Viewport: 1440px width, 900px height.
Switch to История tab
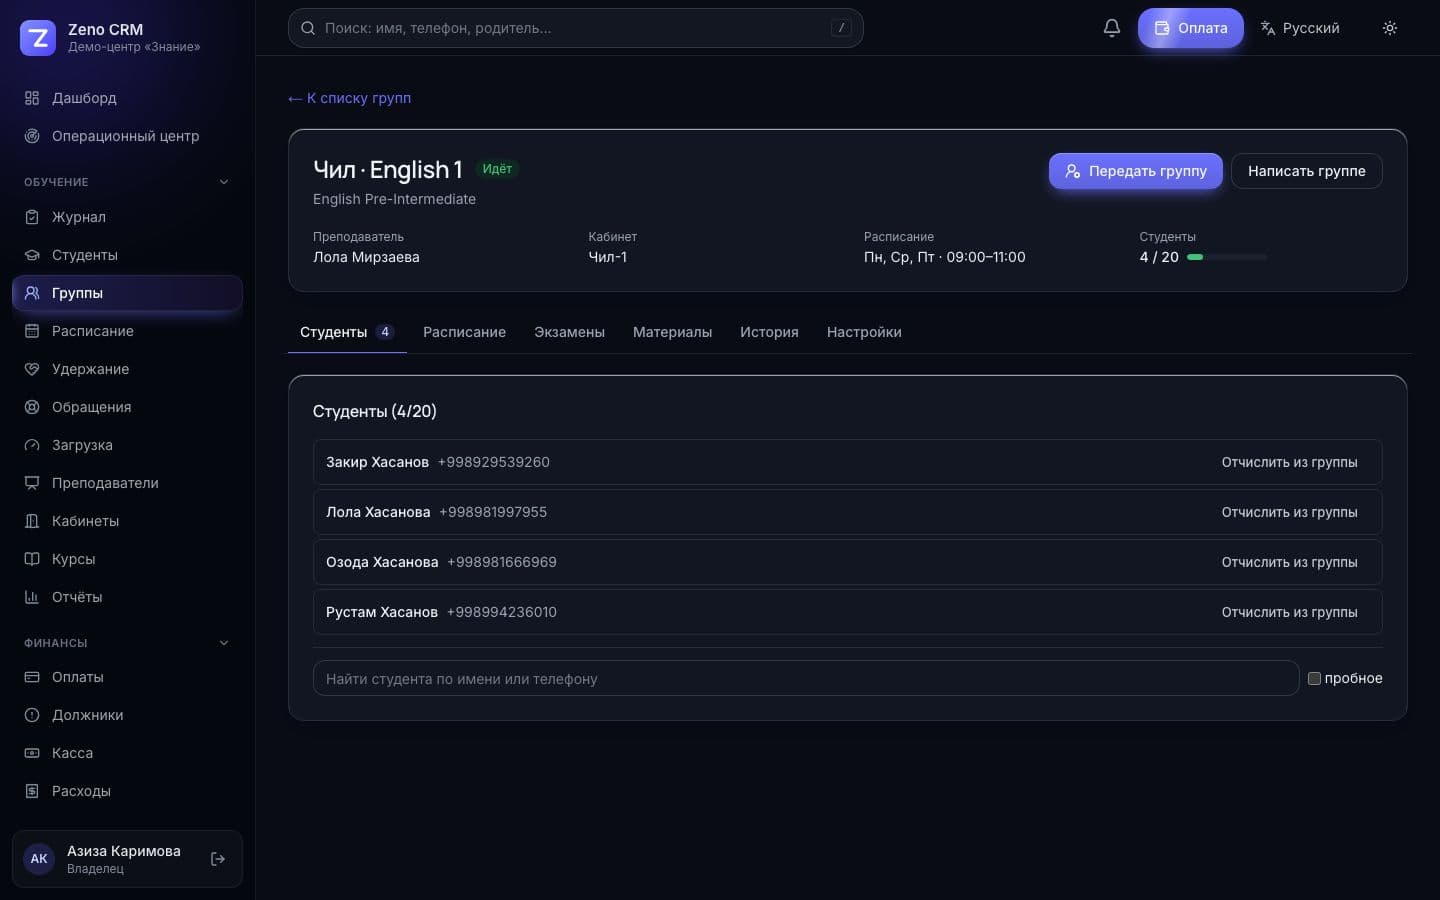tap(769, 332)
